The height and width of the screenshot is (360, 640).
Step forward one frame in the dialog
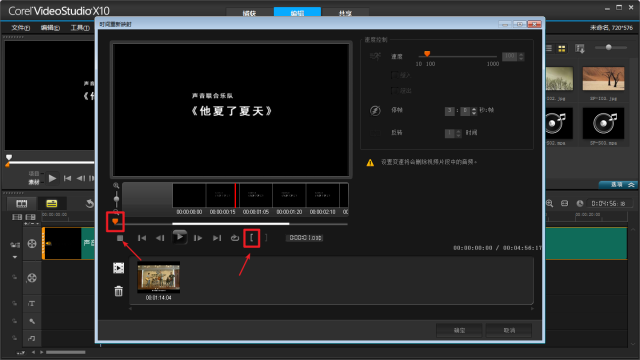tap(198, 238)
